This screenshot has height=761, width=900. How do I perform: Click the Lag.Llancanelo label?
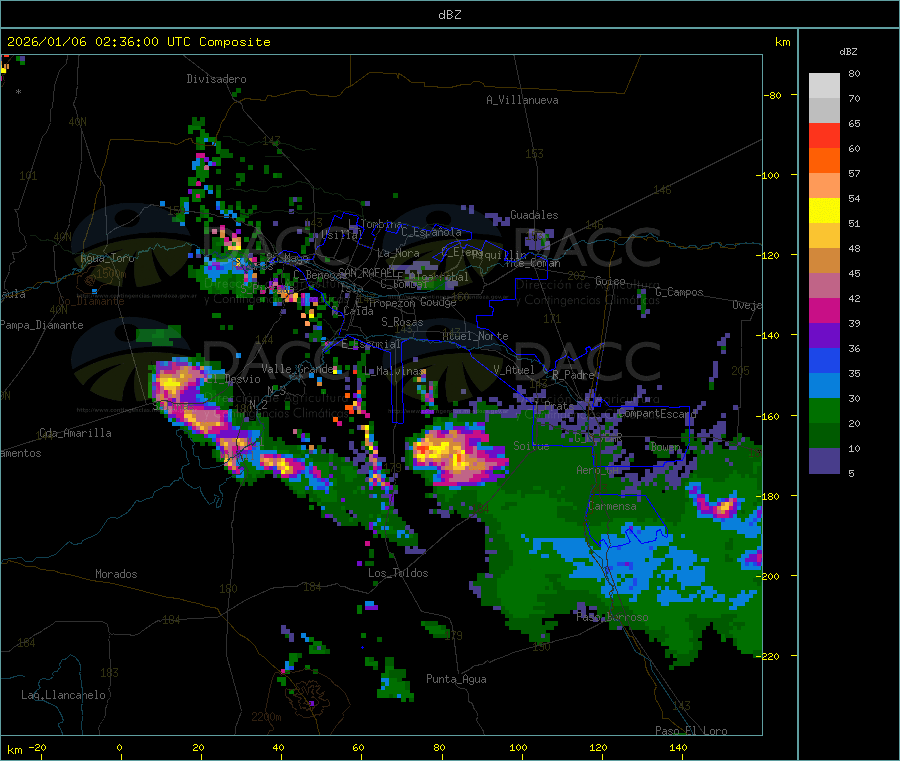coord(63,695)
